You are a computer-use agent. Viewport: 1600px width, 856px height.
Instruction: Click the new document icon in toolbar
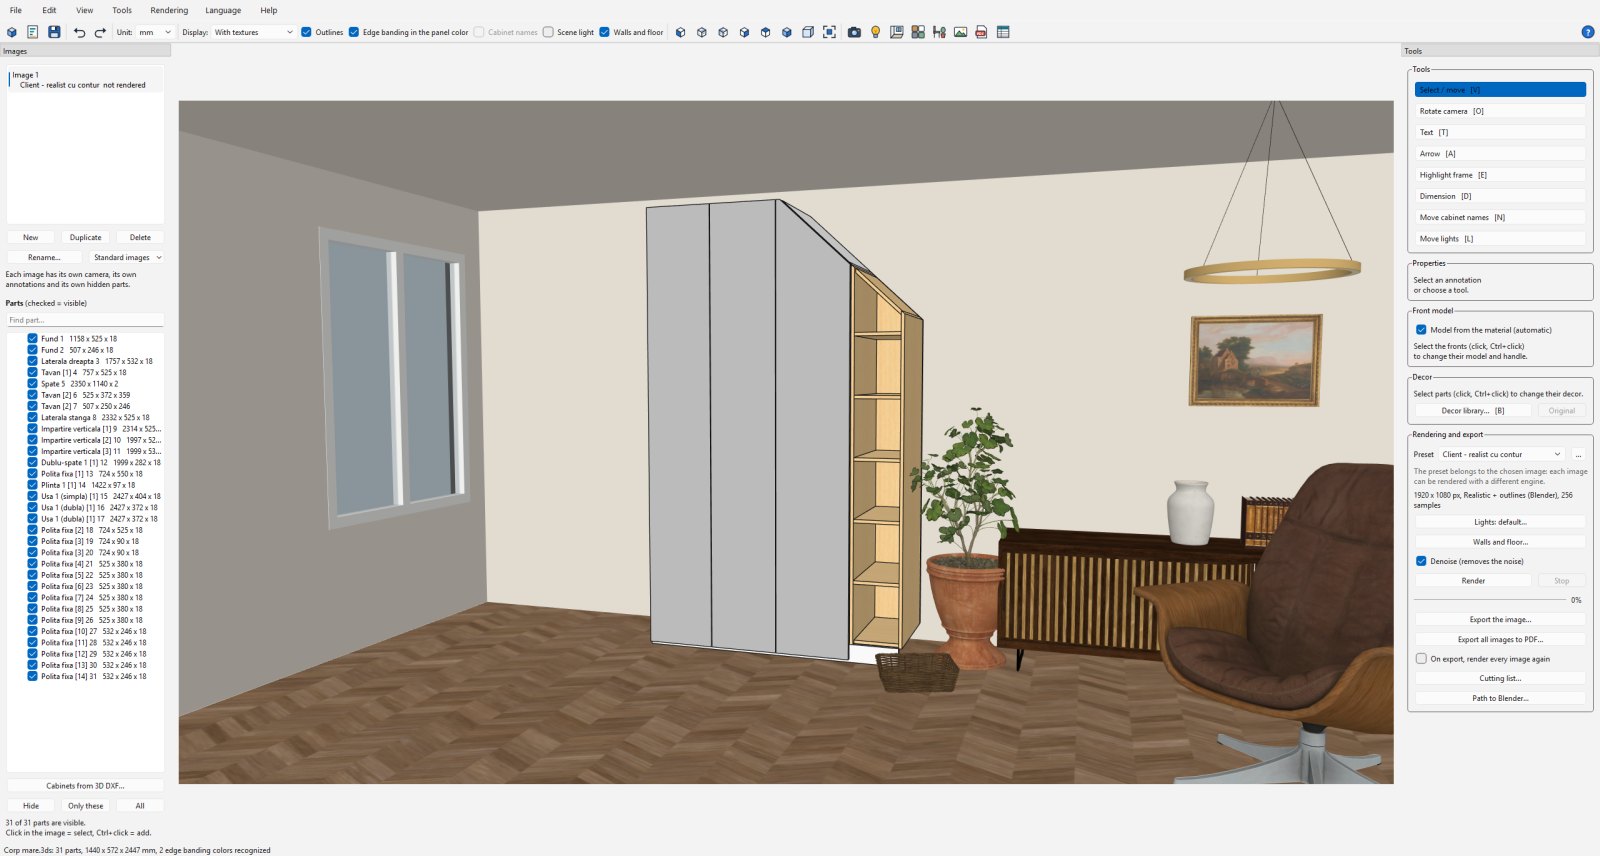click(x=33, y=32)
